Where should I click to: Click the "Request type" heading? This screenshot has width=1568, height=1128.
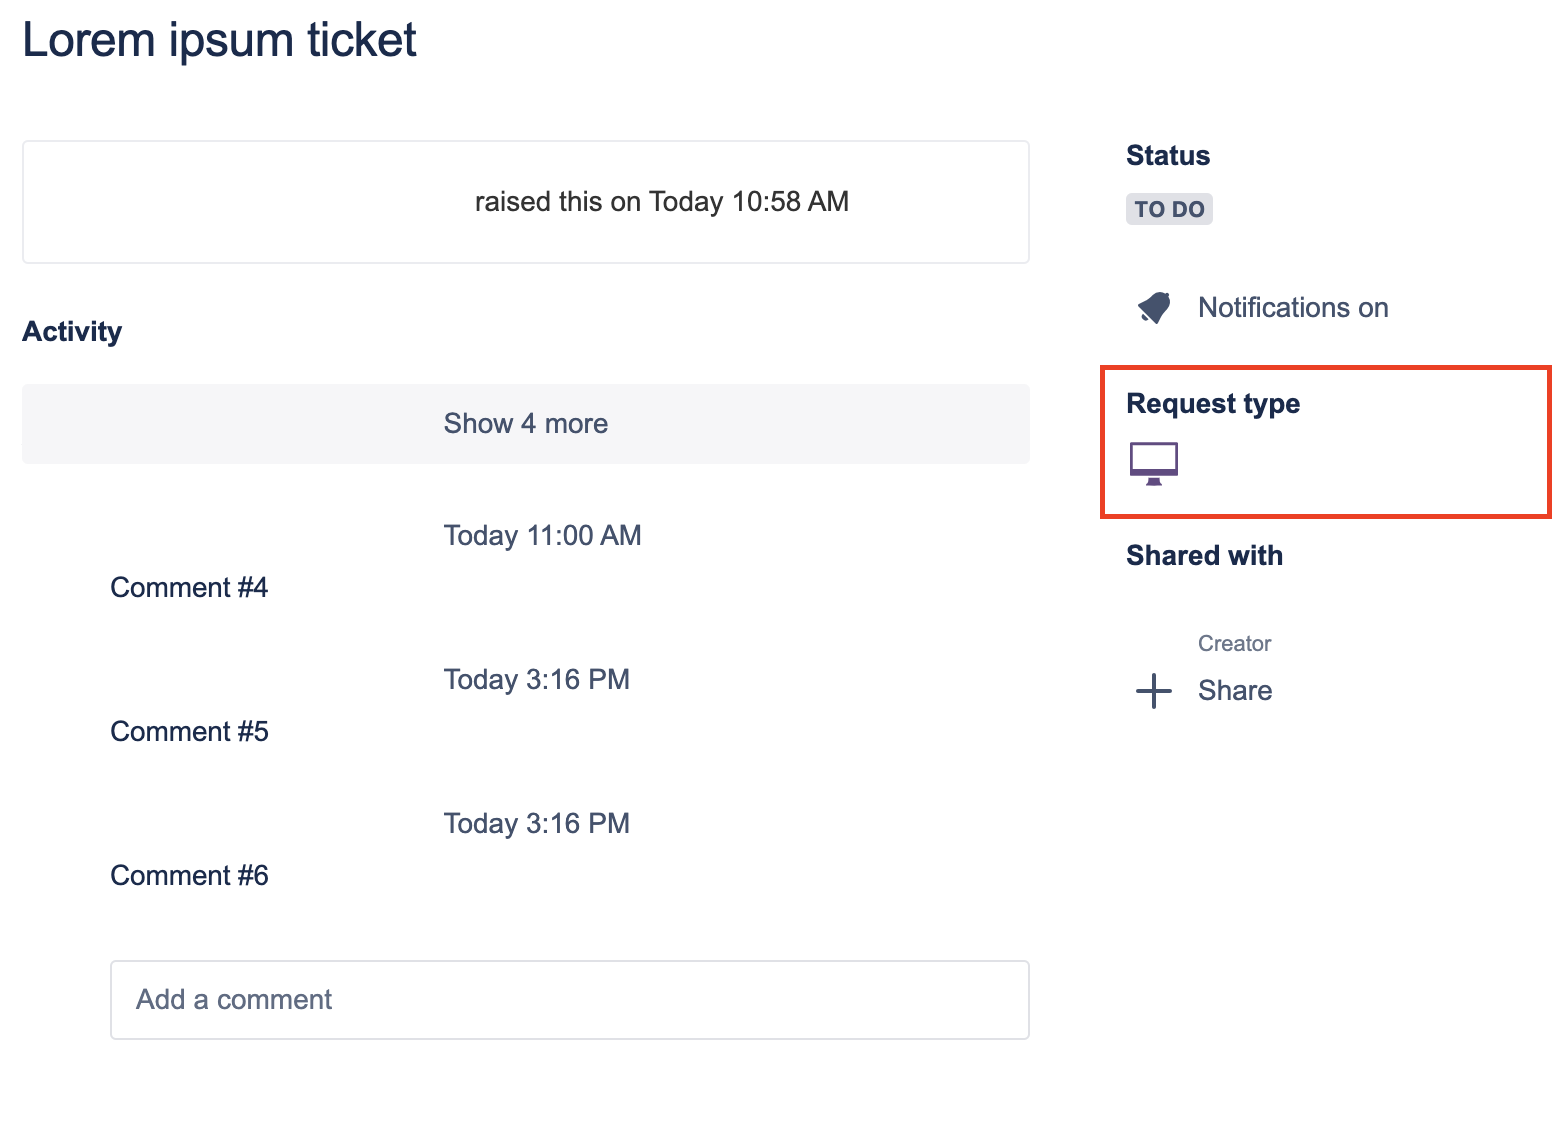coord(1213,404)
